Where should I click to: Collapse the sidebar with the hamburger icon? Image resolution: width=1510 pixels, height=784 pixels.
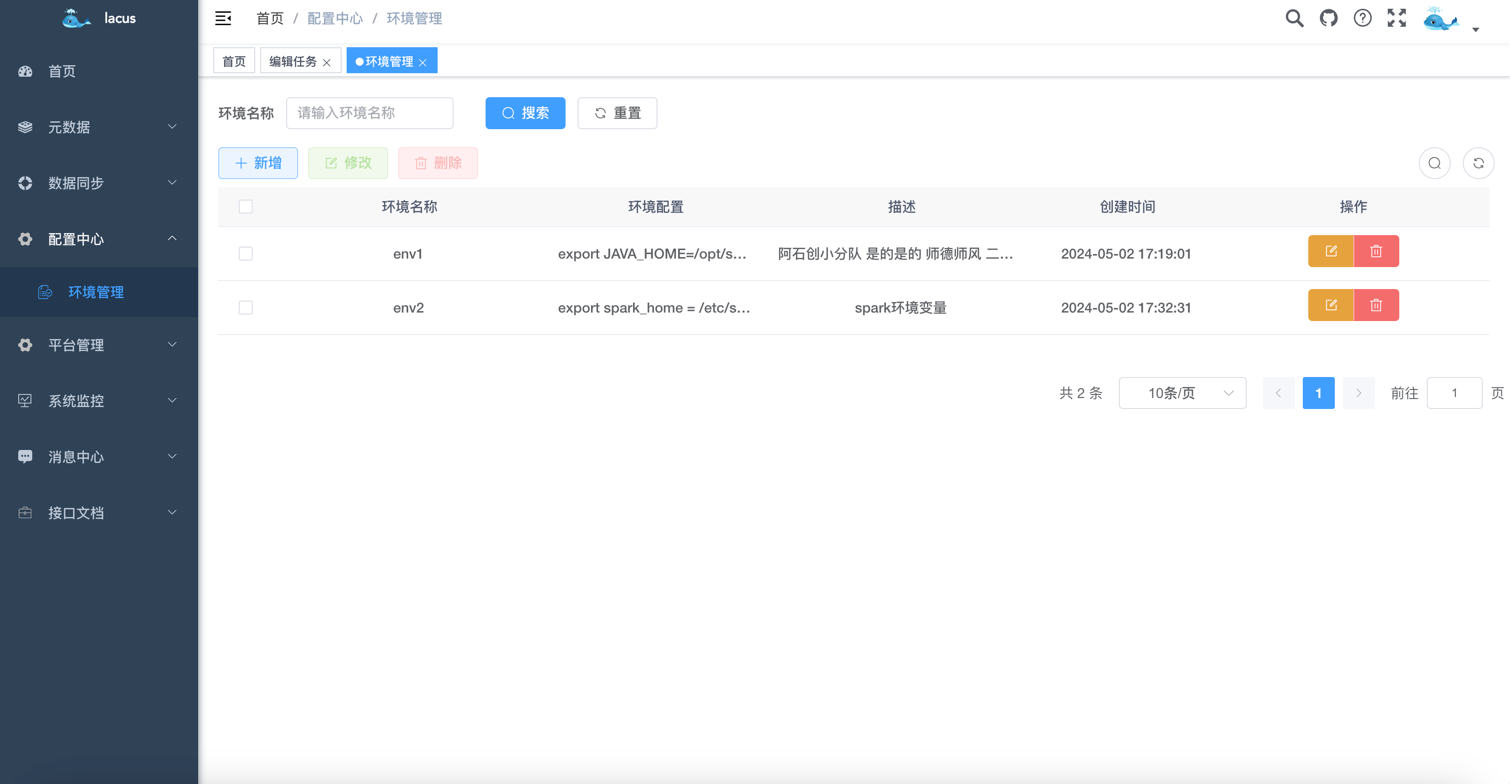(222, 18)
